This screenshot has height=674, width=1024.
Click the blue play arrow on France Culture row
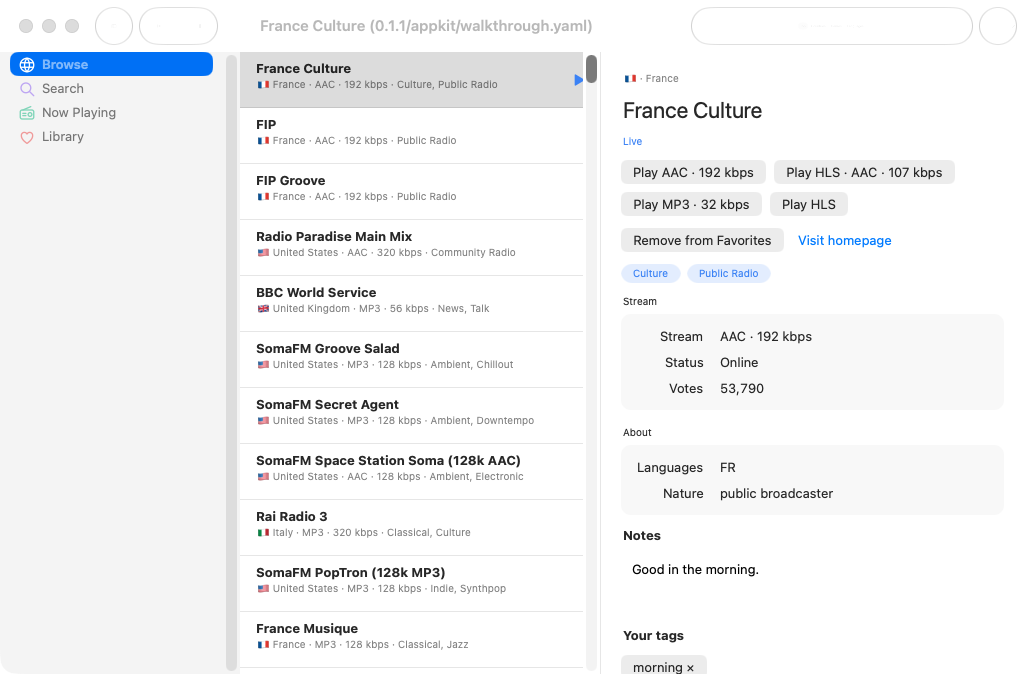click(x=578, y=80)
